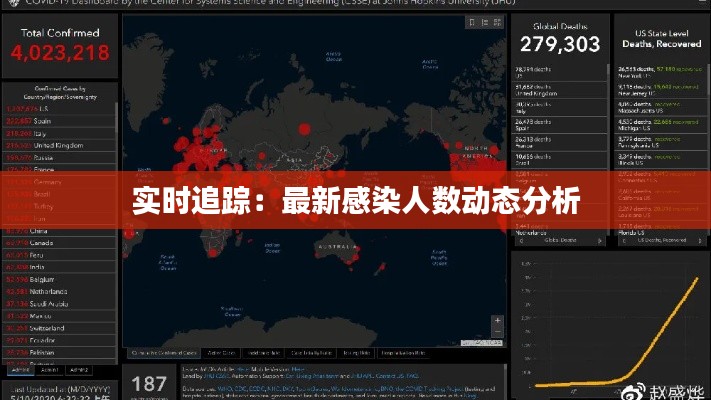711x400 pixels.
Task: Switch to Testing Rate map tab
Action: [x=357, y=353]
